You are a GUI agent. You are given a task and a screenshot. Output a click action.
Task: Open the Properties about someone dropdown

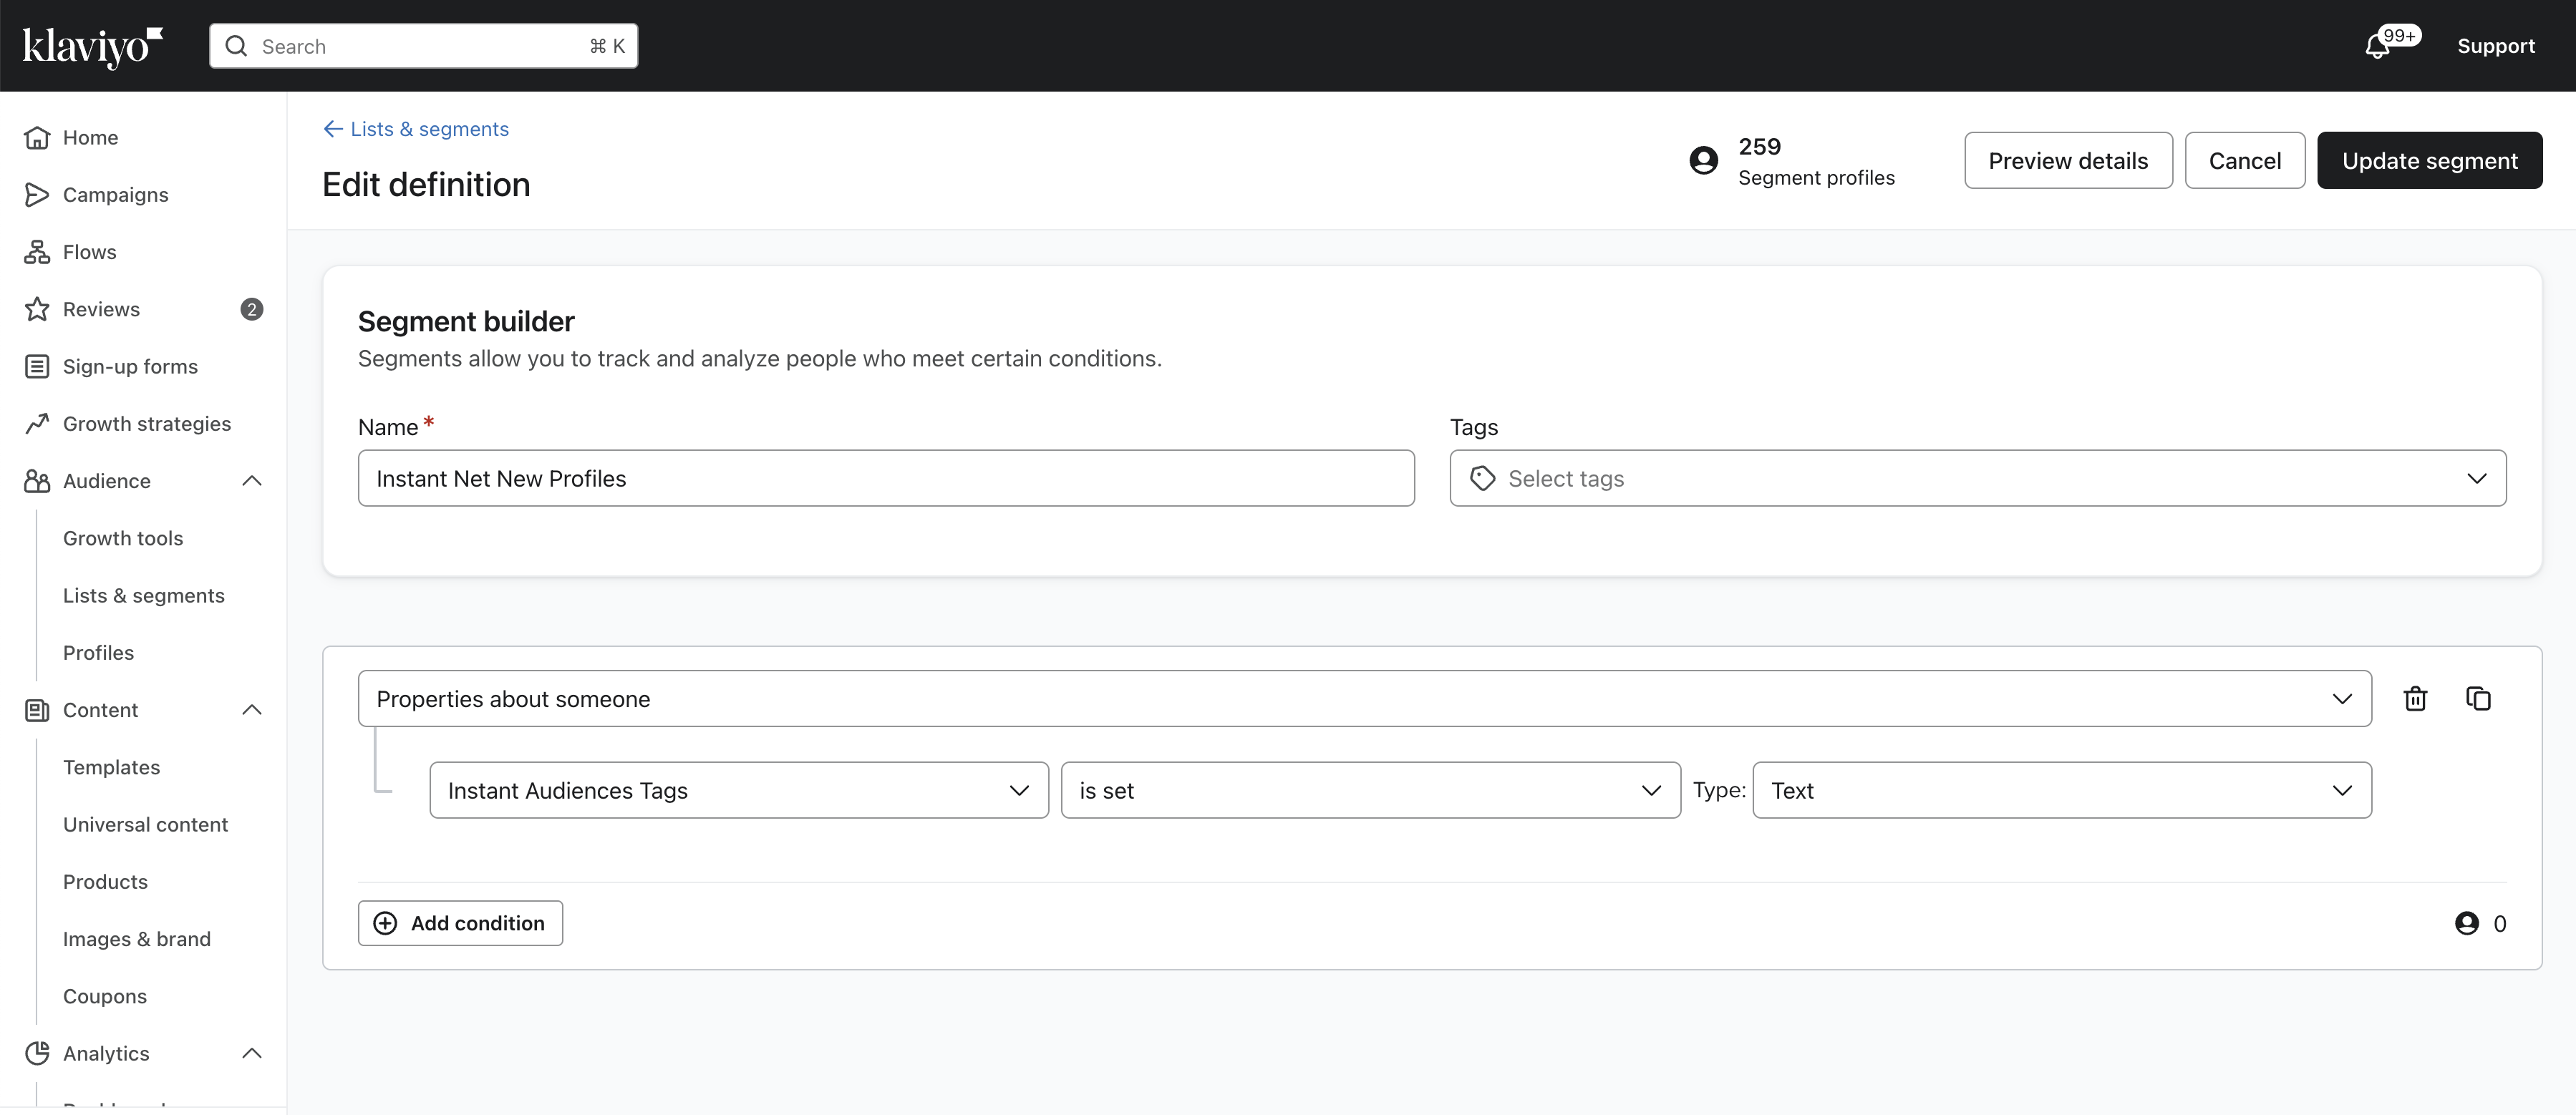(x=1364, y=698)
